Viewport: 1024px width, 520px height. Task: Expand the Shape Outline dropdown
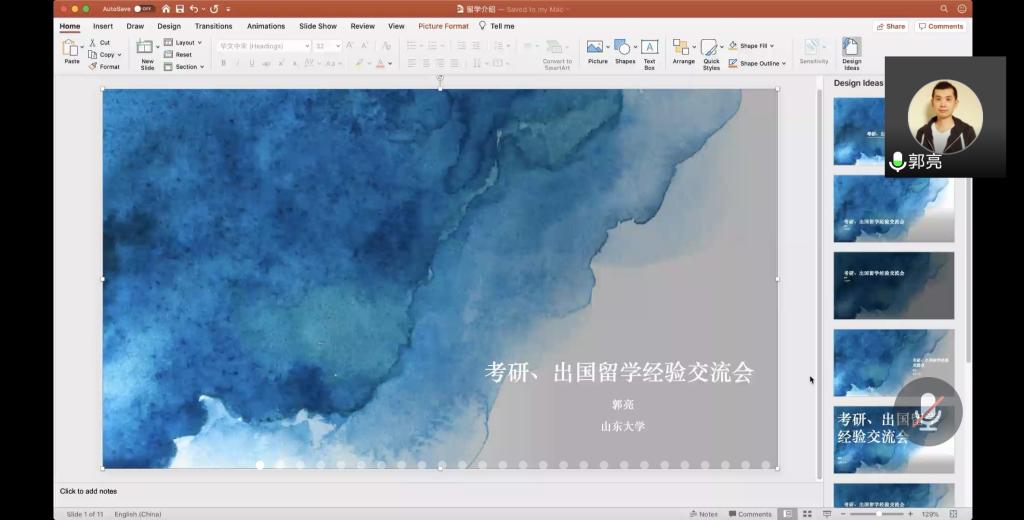(x=757, y=63)
